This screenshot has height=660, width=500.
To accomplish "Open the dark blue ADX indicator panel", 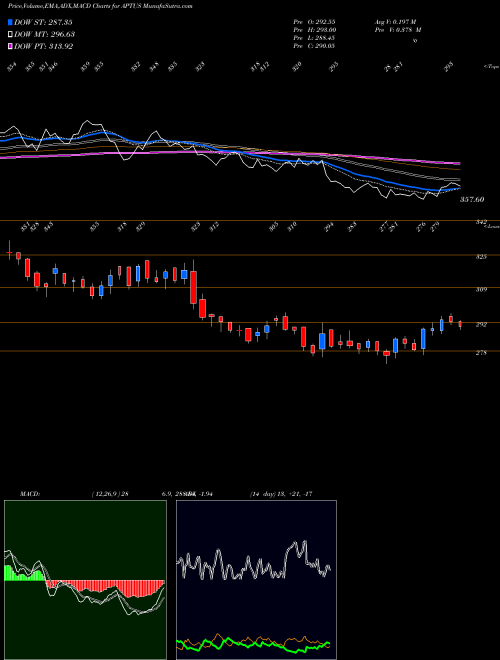I will [x=256, y=580].
